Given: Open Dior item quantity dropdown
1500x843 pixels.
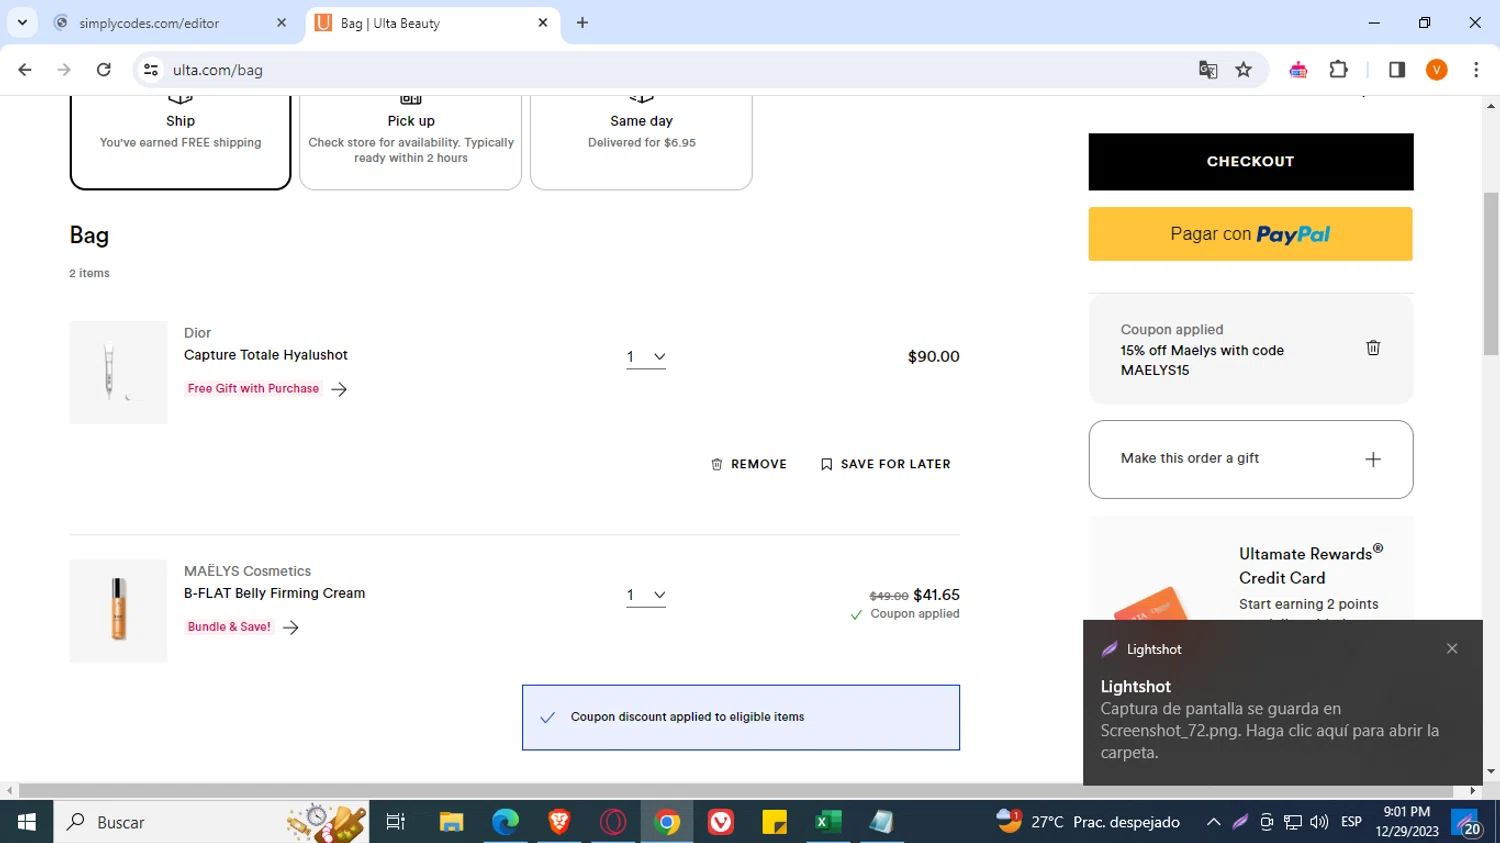Looking at the screenshot, I should [646, 357].
